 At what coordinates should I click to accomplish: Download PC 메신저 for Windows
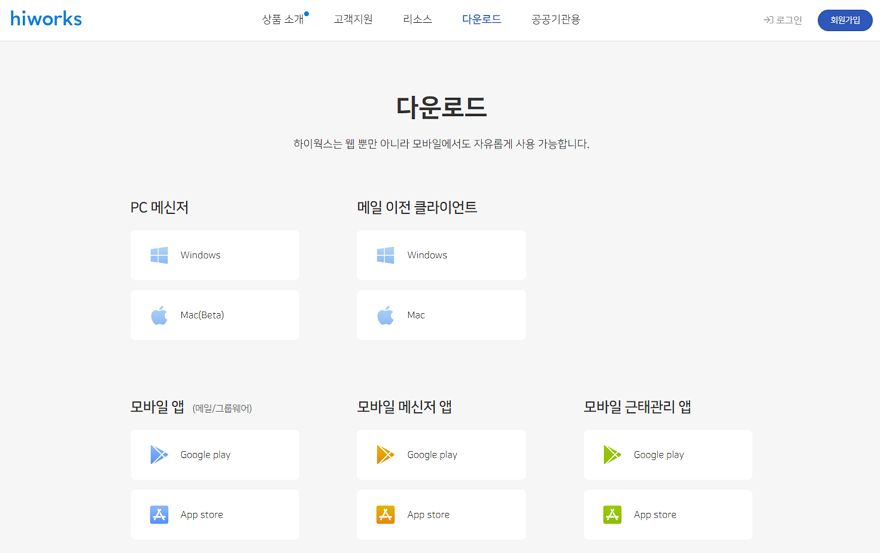pyautogui.click(x=215, y=255)
